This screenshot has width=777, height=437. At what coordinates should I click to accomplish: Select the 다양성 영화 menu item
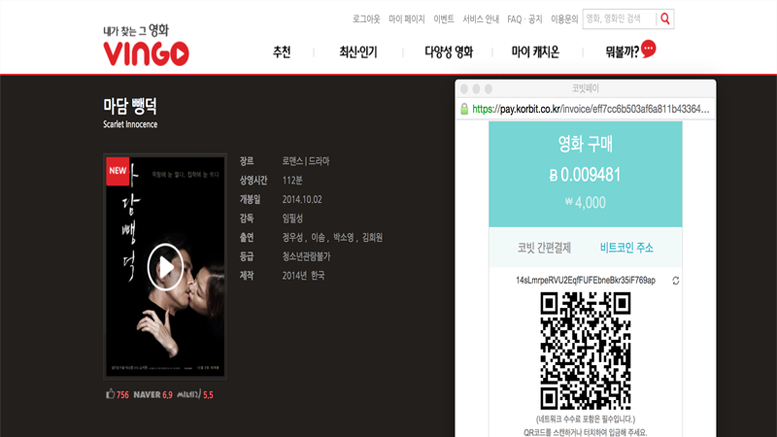(448, 52)
